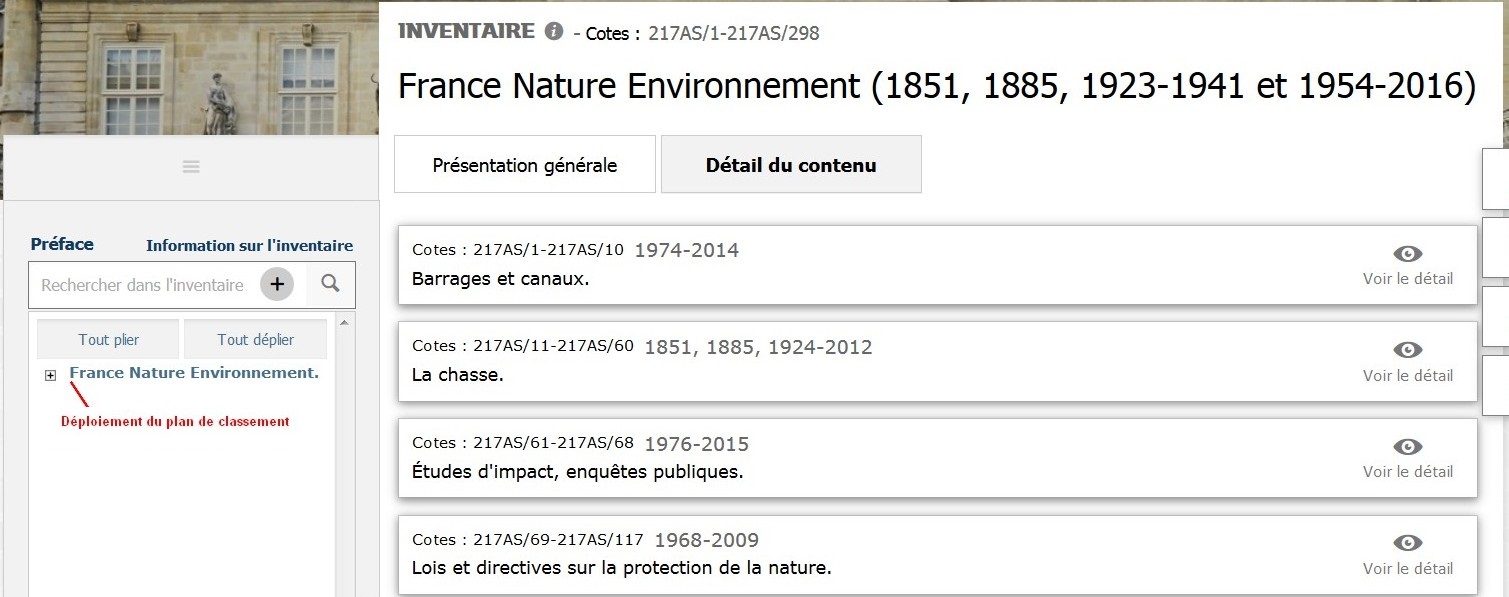The height and width of the screenshot is (597, 1509).
Task: Click the header Cotes 217AS/1-217AS/298 text
Action: (704, 33)
